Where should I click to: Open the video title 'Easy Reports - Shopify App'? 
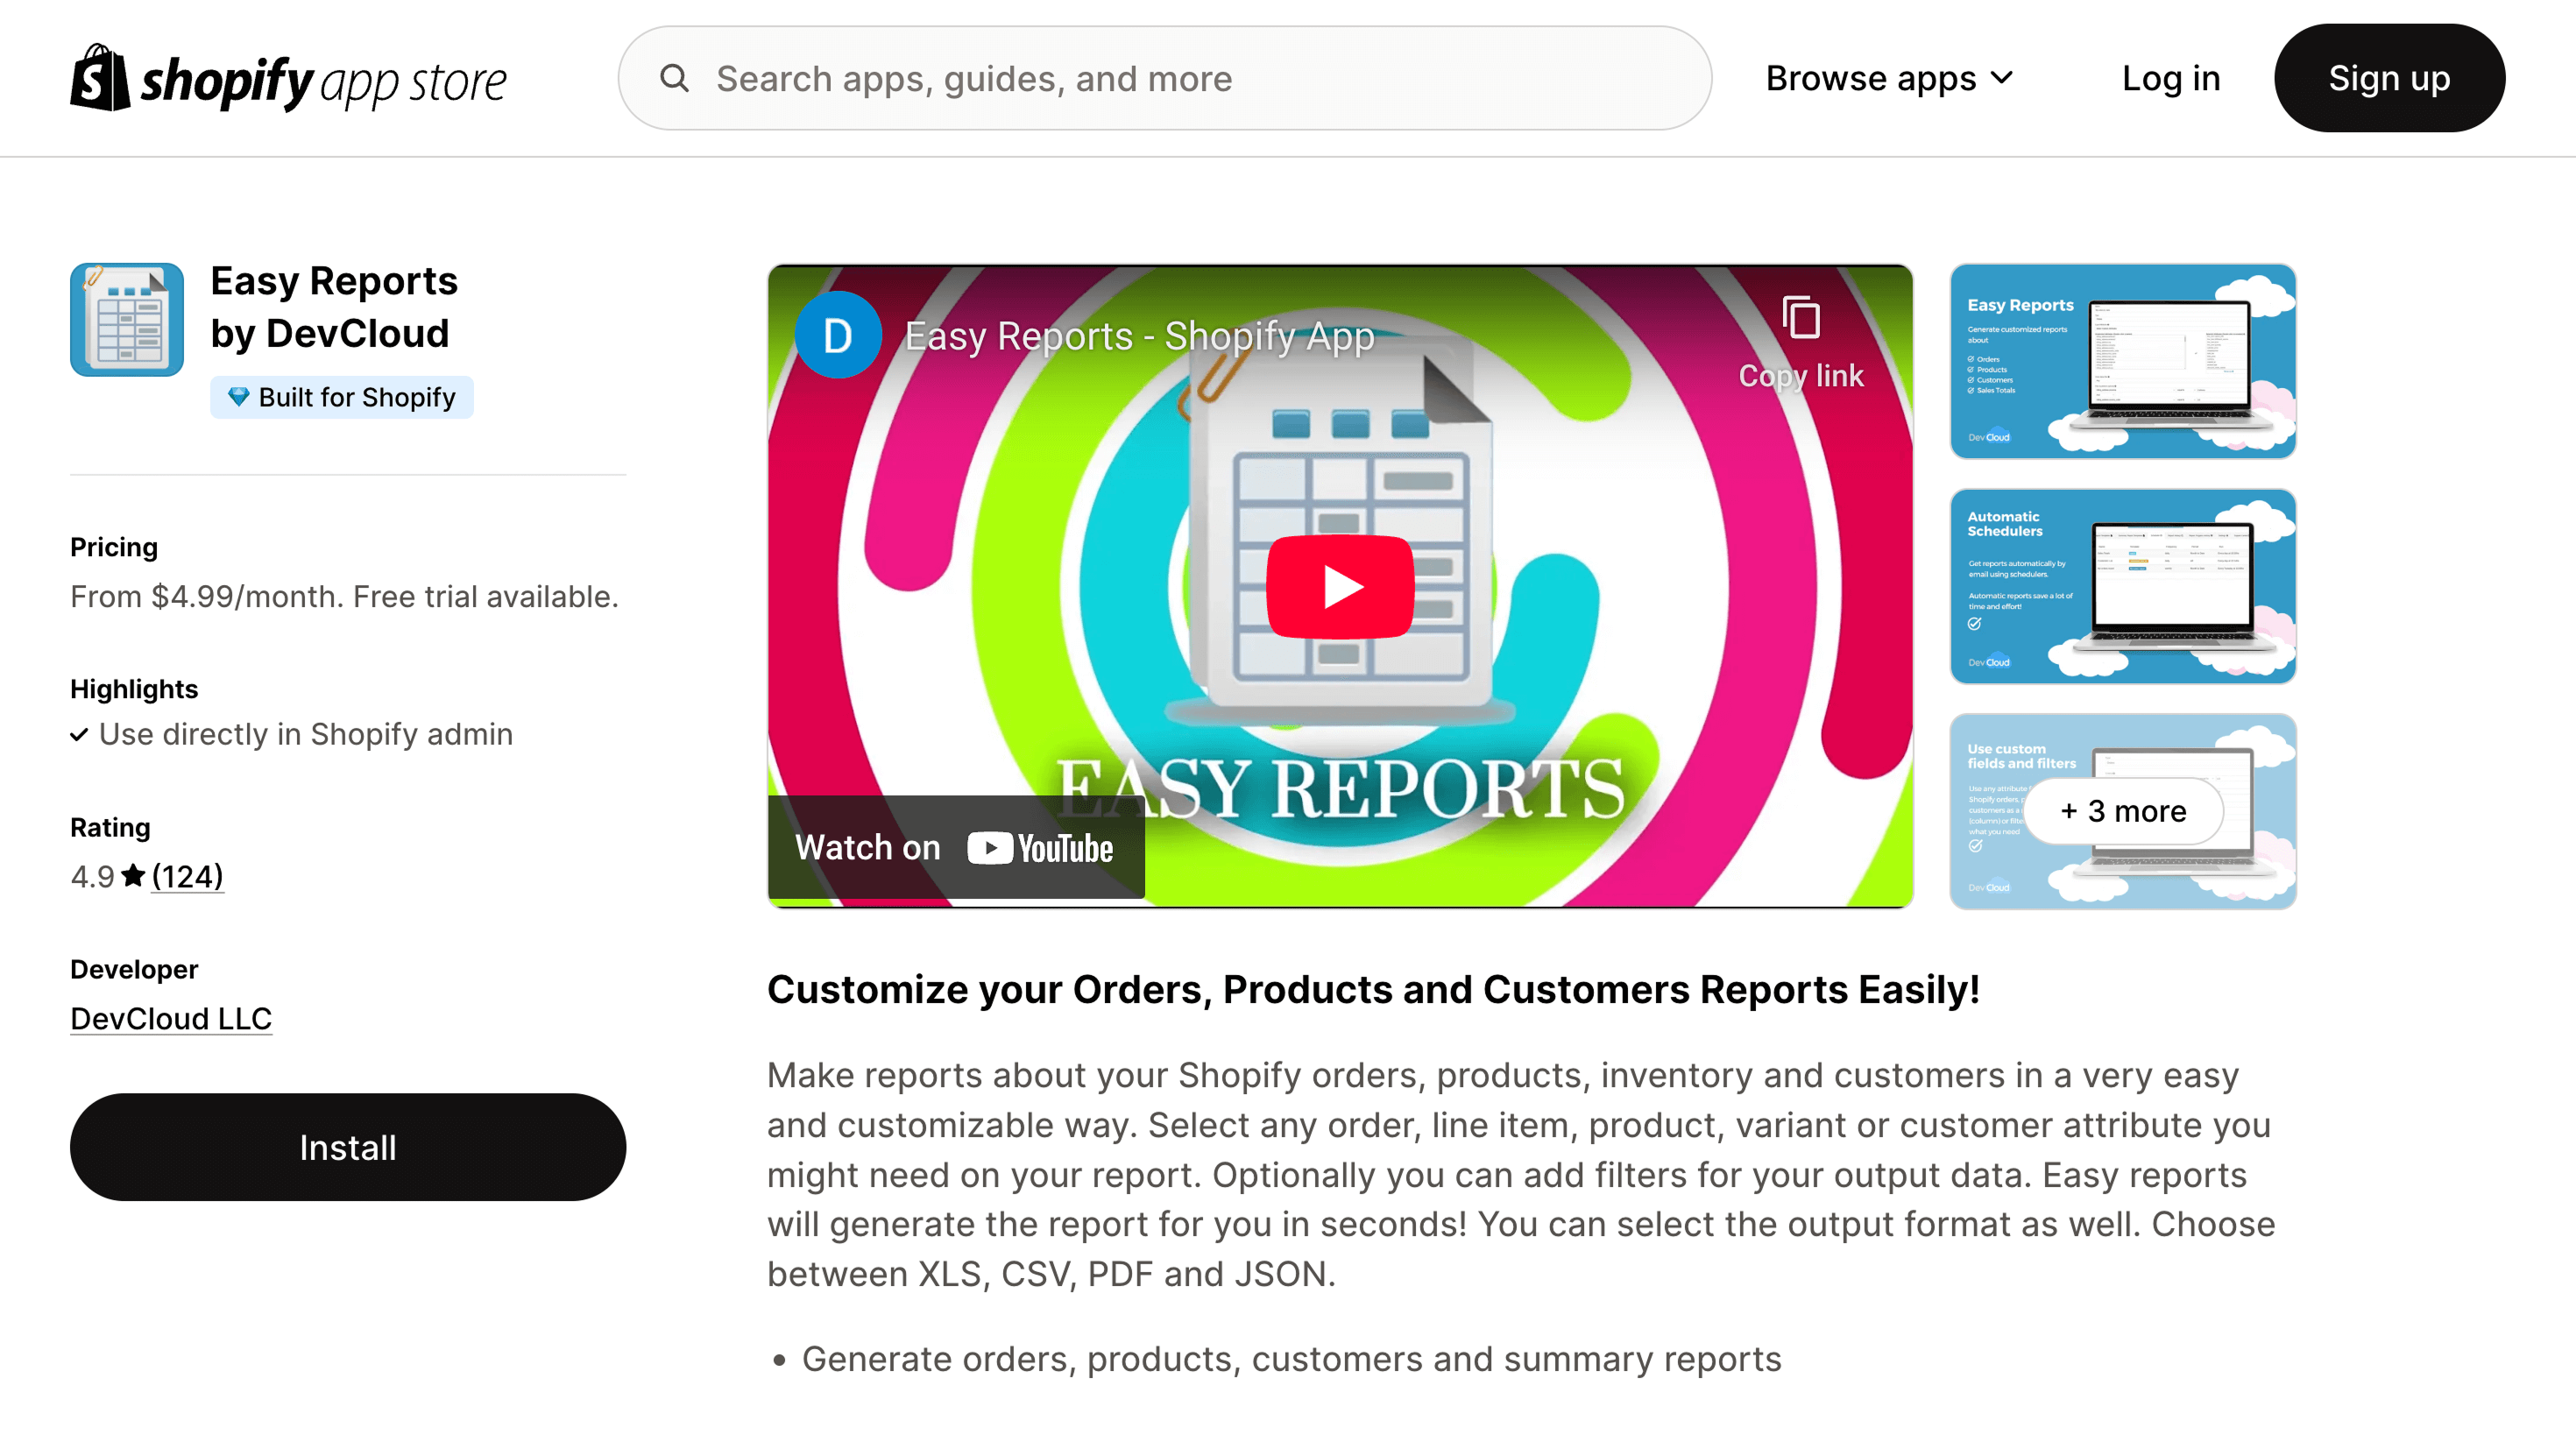tap(1140, 337)
